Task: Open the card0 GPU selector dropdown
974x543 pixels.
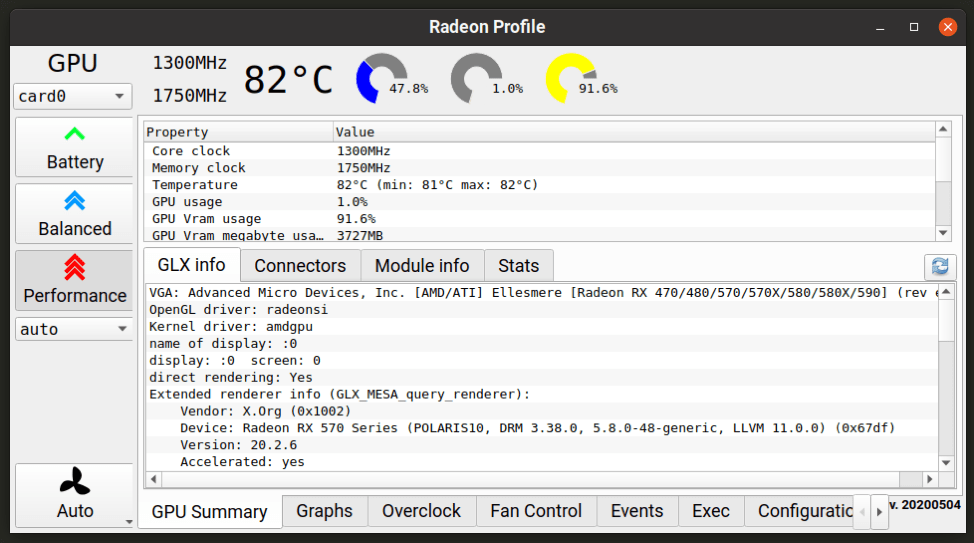Action: [x=73, y=96]
